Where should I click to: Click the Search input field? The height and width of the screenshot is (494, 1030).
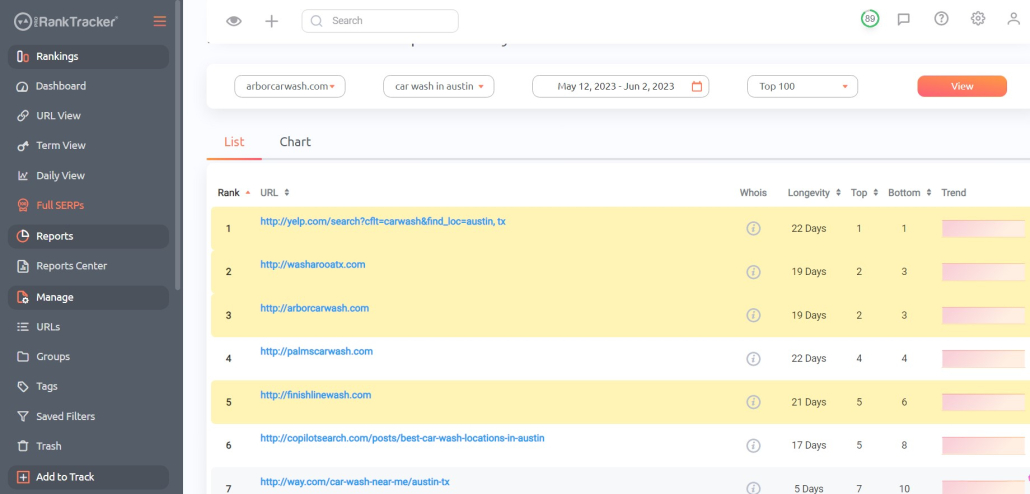(x=380, y=21)
